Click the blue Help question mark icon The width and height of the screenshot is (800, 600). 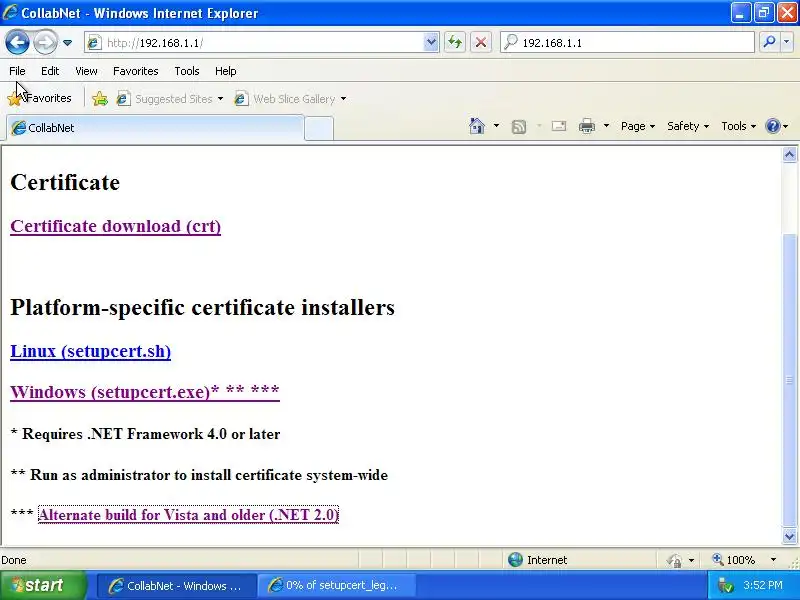(x=773, y=126)
